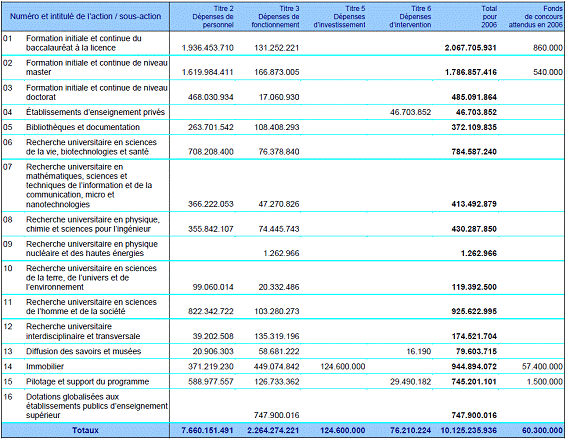
Task: Select the value 135.319.196
Action: [277, 336]
